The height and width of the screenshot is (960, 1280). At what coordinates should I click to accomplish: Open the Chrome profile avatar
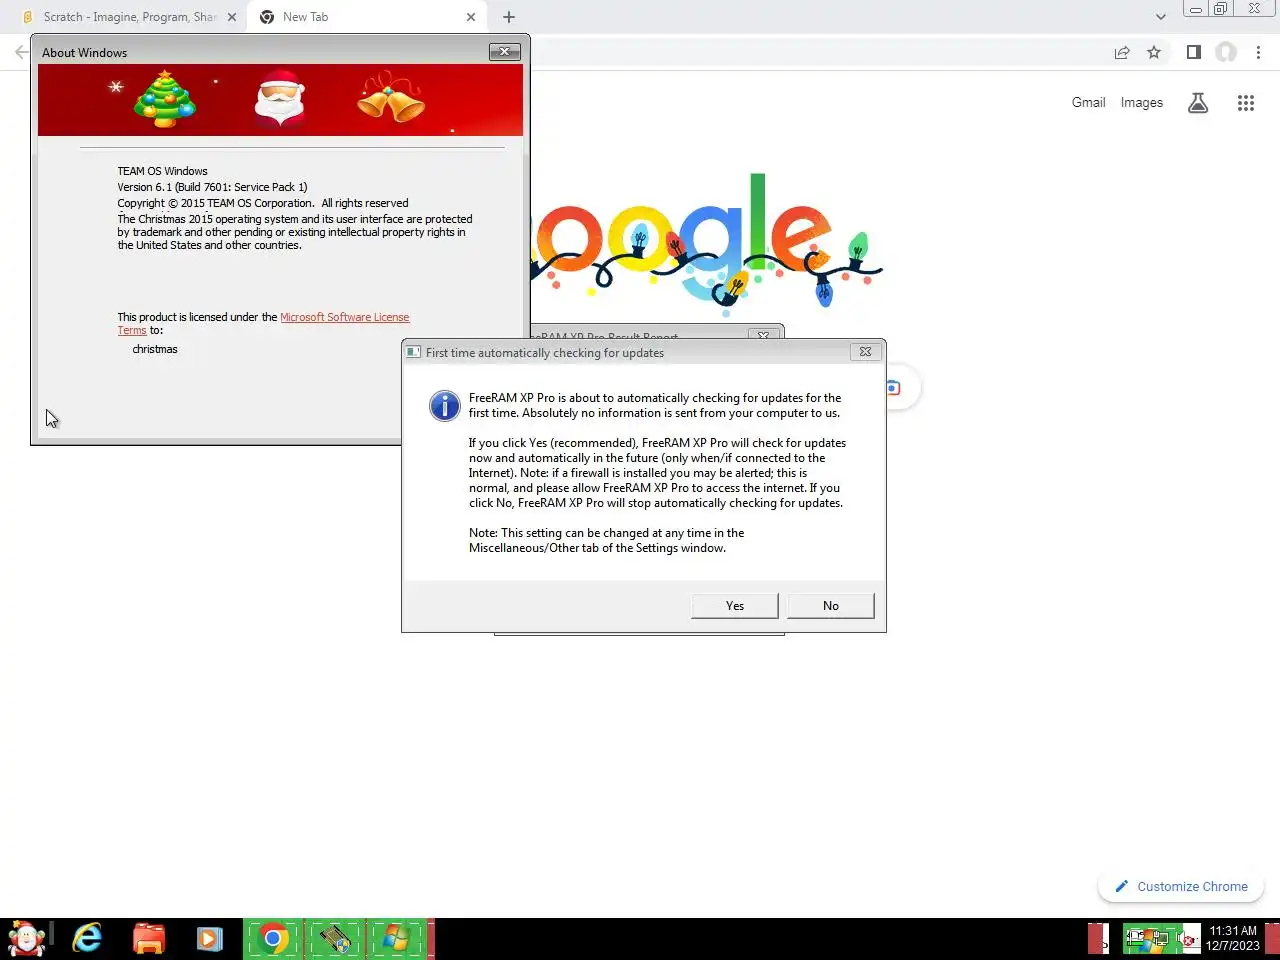click(x=1226, y=52)
